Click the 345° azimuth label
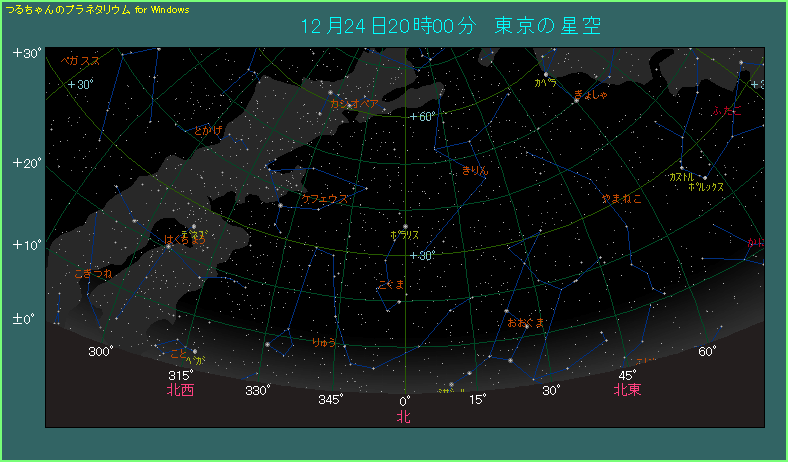 [x=331, y=400]
